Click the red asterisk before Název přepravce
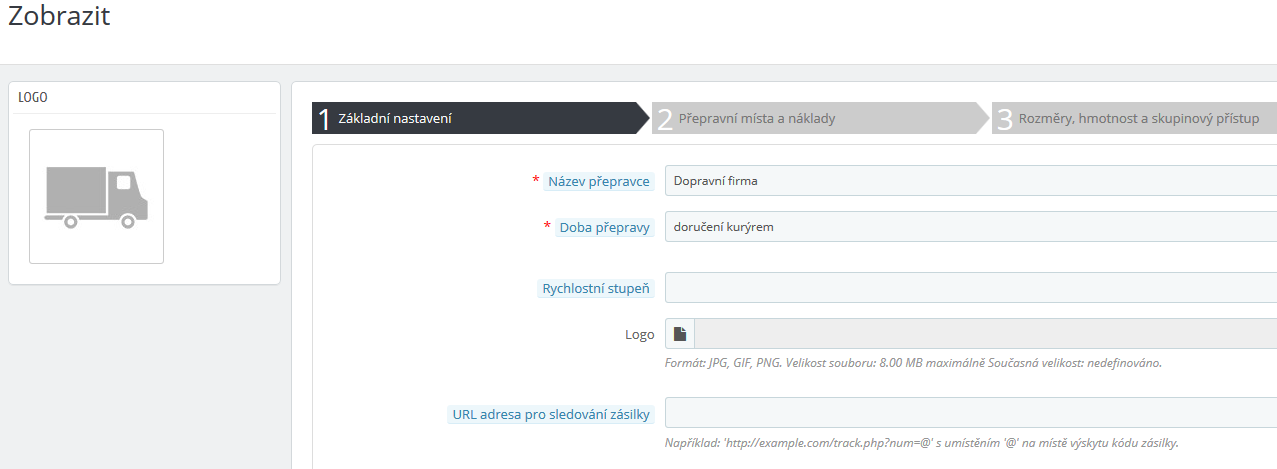Screen dimensions: 1277x469 535,180
